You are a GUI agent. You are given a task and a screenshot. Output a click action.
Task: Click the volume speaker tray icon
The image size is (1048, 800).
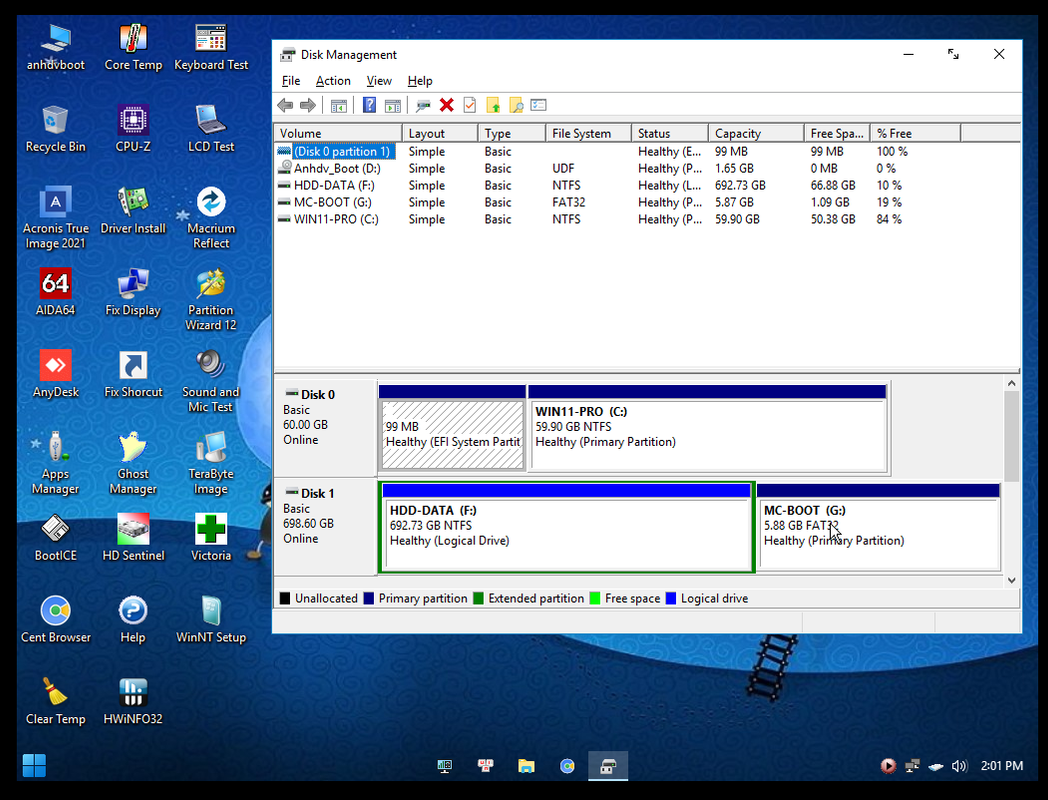(959, 766)
